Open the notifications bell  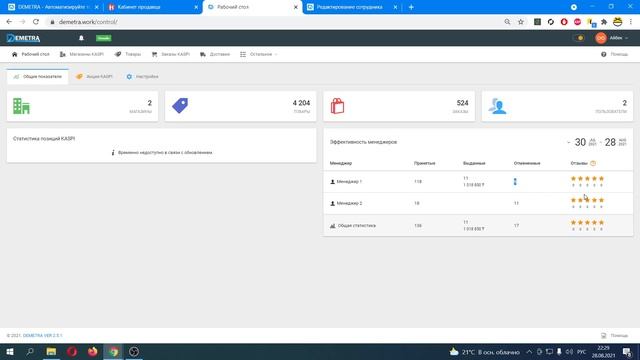point(81,38)
